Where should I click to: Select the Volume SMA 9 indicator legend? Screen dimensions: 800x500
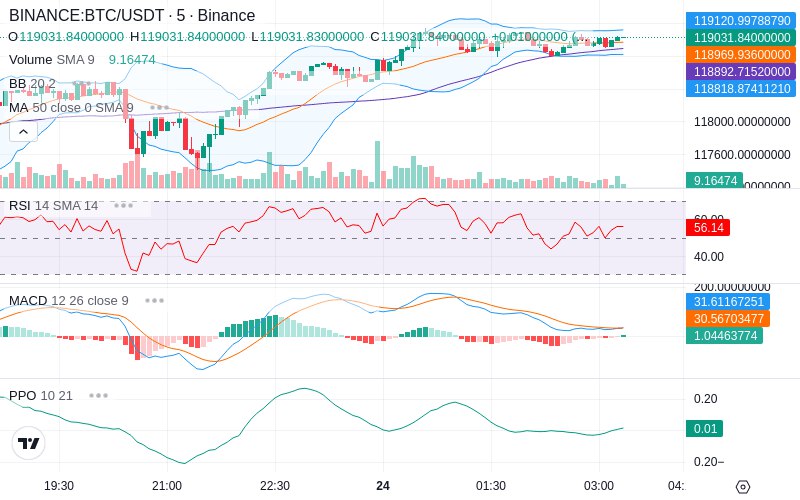[50, 59]
